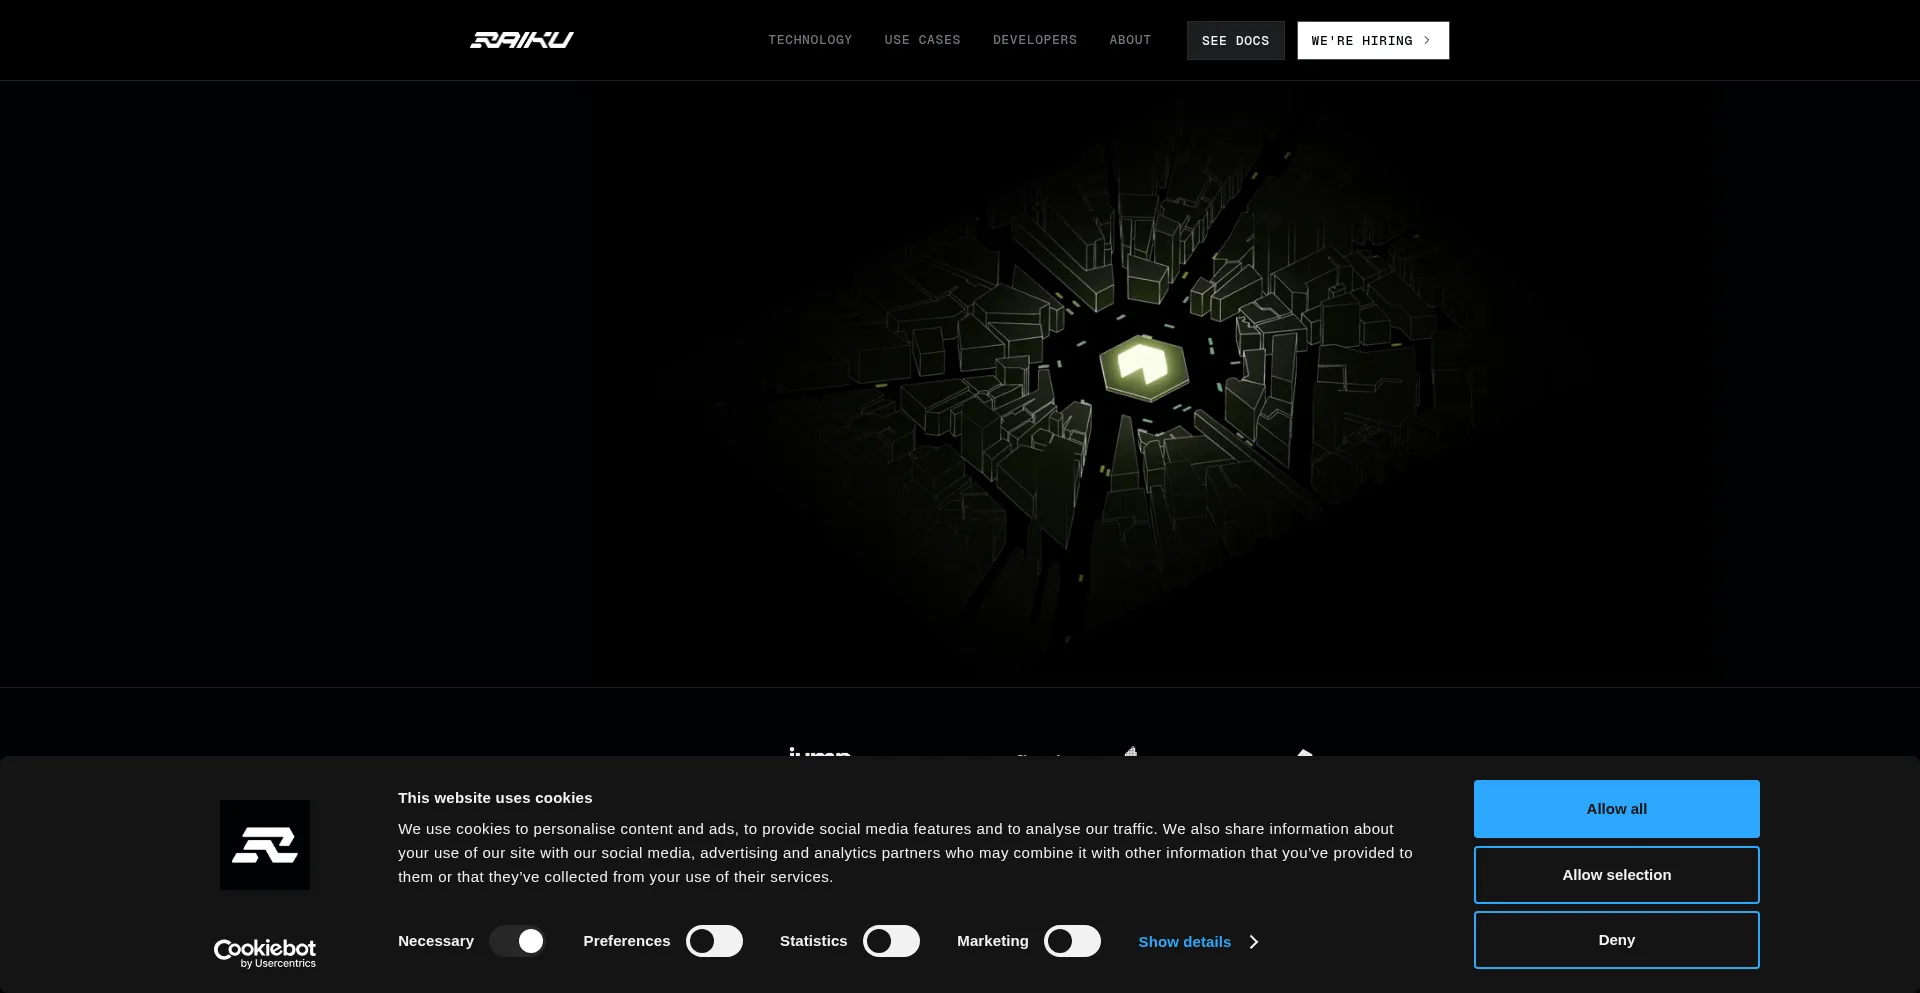Turn on the Statistics cookies toggle
Image resolution: width=1920 pixels, height=993 pixels.
[891, 941]
